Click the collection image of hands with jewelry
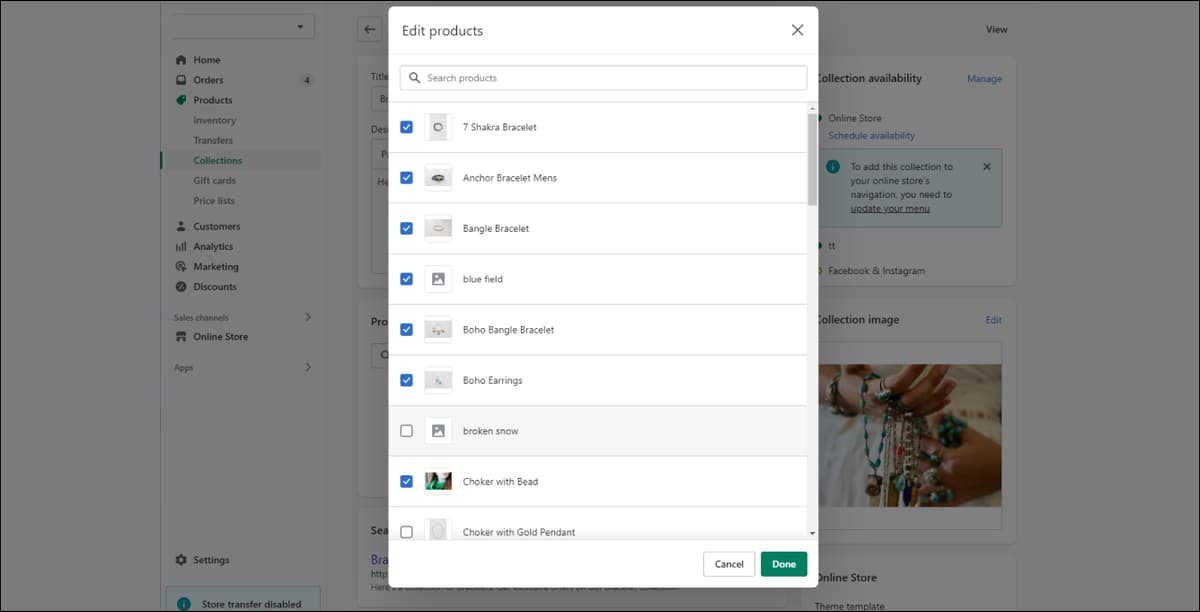The width and height of the screenshot is (1200, 612). (910, 436)
